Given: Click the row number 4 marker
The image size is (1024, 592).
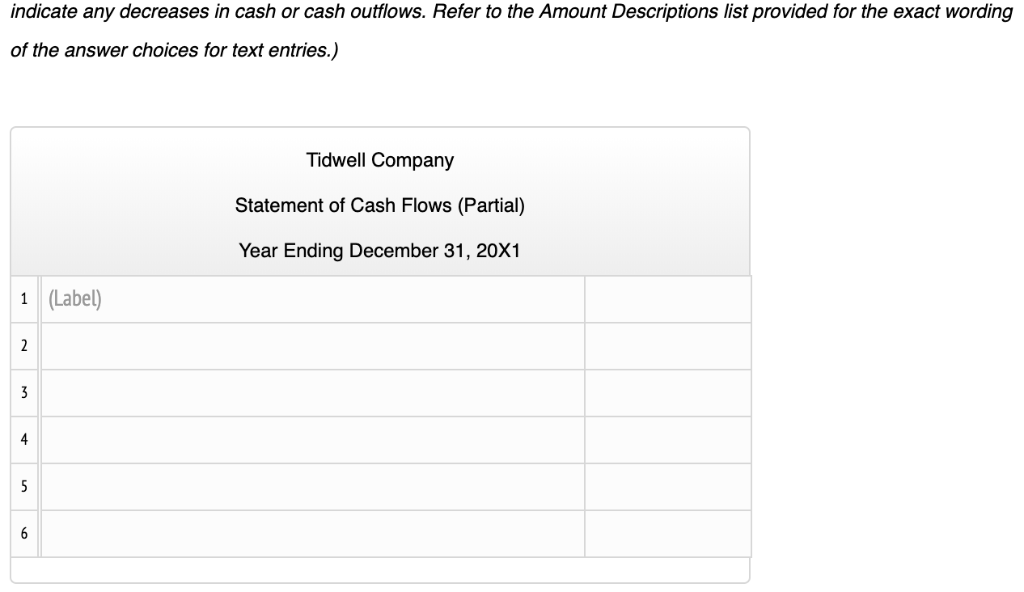Looking at the screenshot, I should pyautogui.click(x=24, y=438).
